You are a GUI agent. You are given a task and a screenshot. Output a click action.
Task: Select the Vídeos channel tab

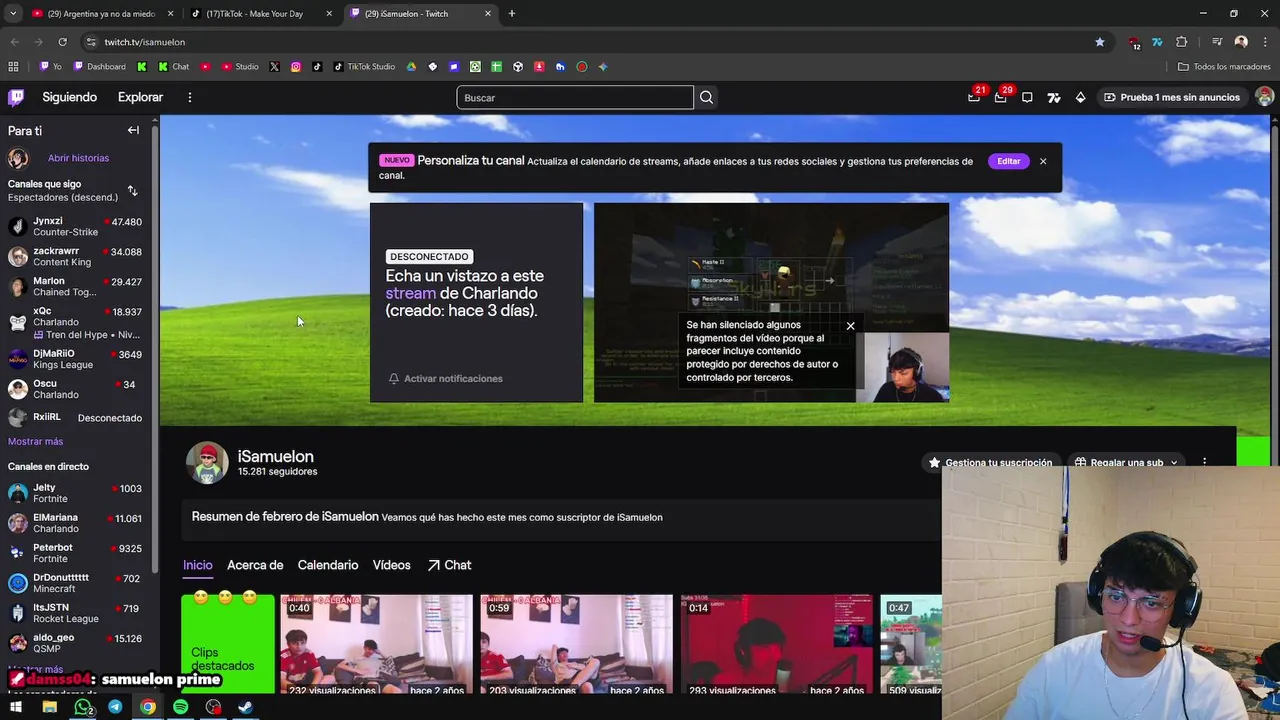click(x=391, y=565)
